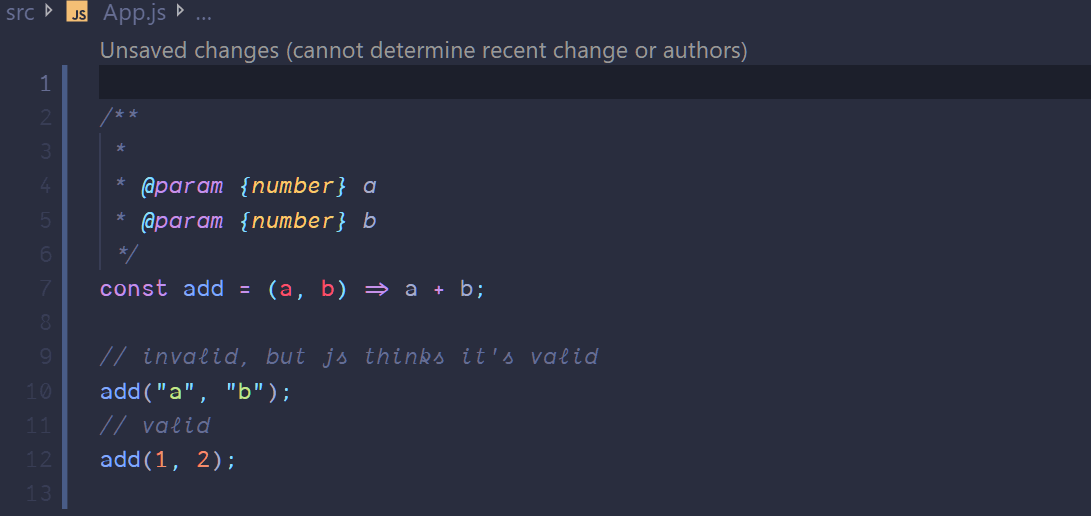Click line number 13 in the gutter
The height and width of the screenshot is (516, 1091).
click(40, 494)
